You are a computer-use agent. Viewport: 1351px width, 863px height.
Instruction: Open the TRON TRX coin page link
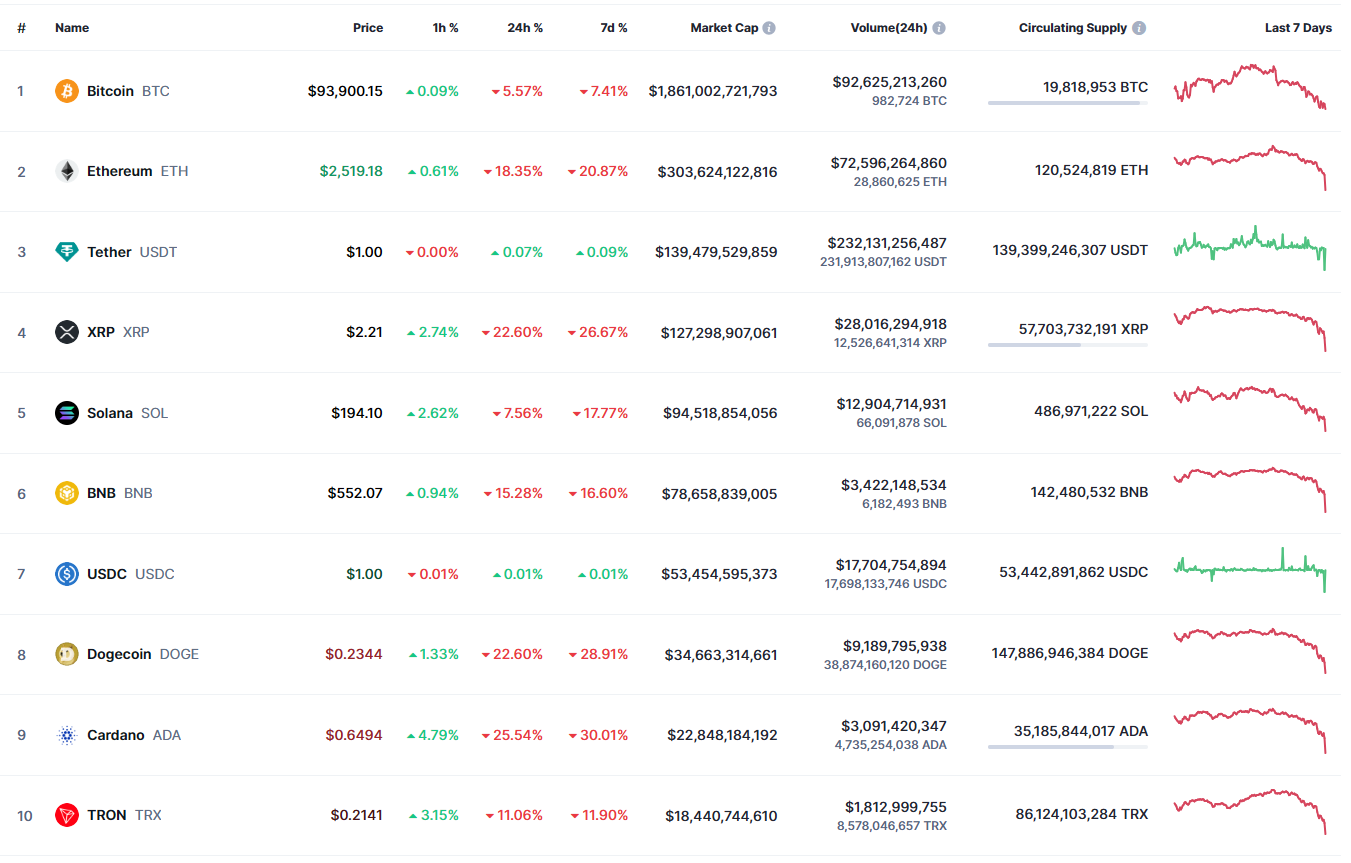[x=124, y=815]
